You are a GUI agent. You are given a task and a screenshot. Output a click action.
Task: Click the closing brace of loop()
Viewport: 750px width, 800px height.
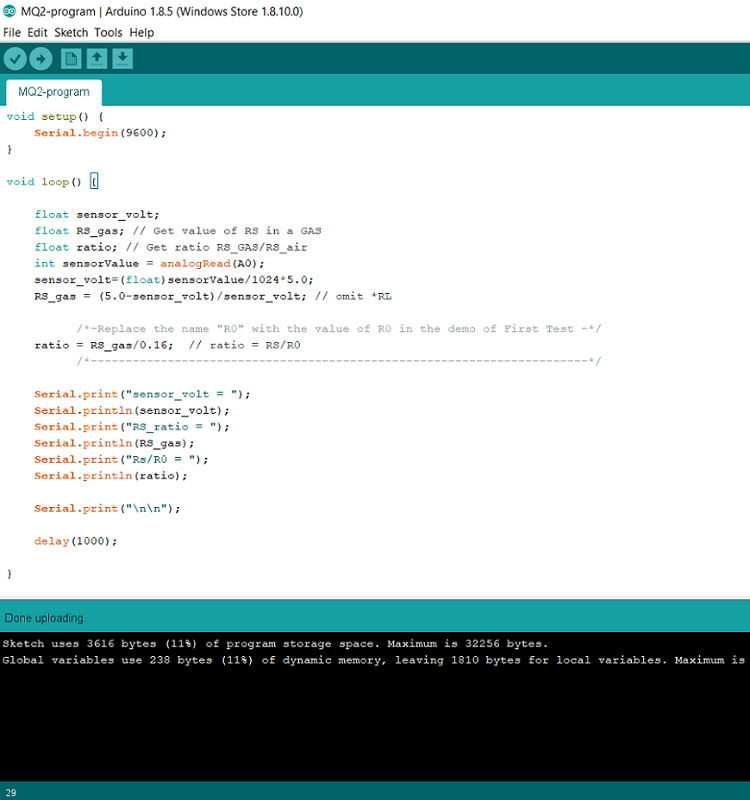pyautogui.click(x=9, y=574)
